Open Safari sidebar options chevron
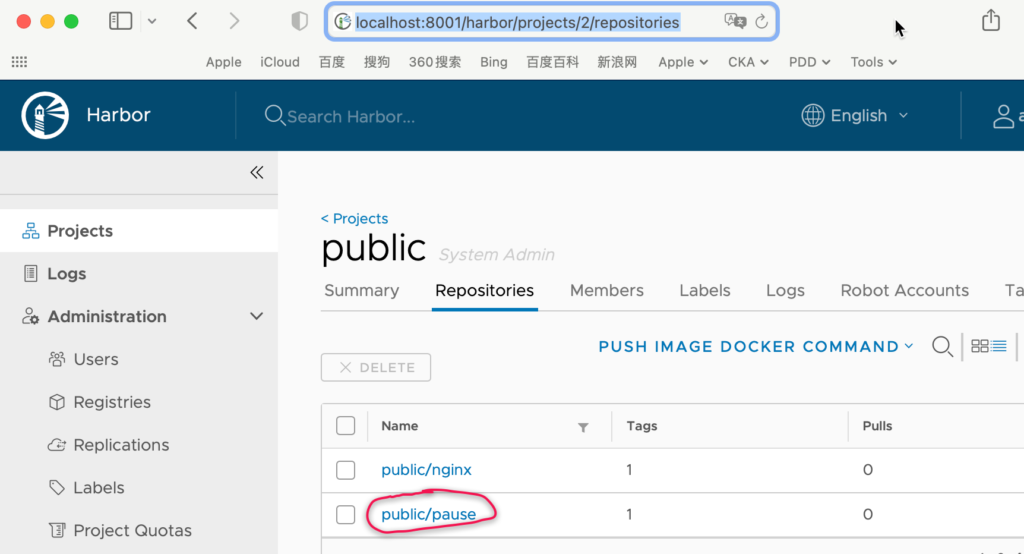The image size is (1024, 554). point(152,22)
